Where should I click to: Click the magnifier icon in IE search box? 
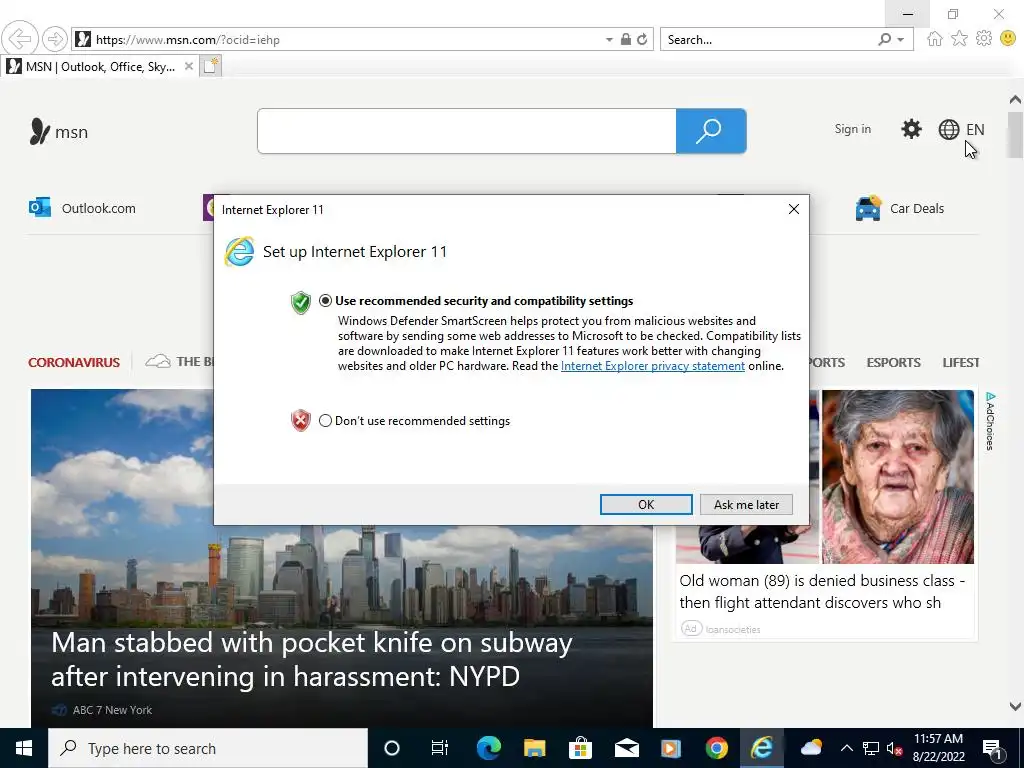(x=885, y=39)
